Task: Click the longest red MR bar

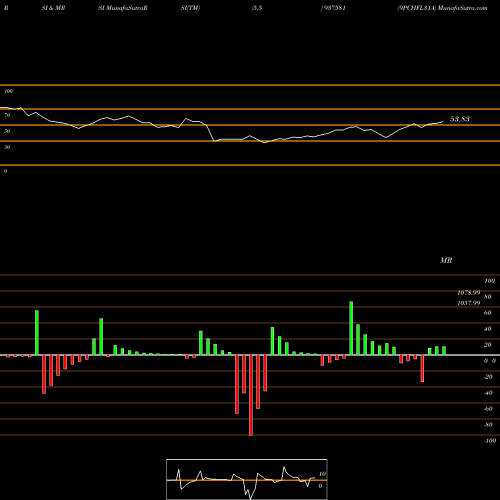Action: [x=251, y=395]
